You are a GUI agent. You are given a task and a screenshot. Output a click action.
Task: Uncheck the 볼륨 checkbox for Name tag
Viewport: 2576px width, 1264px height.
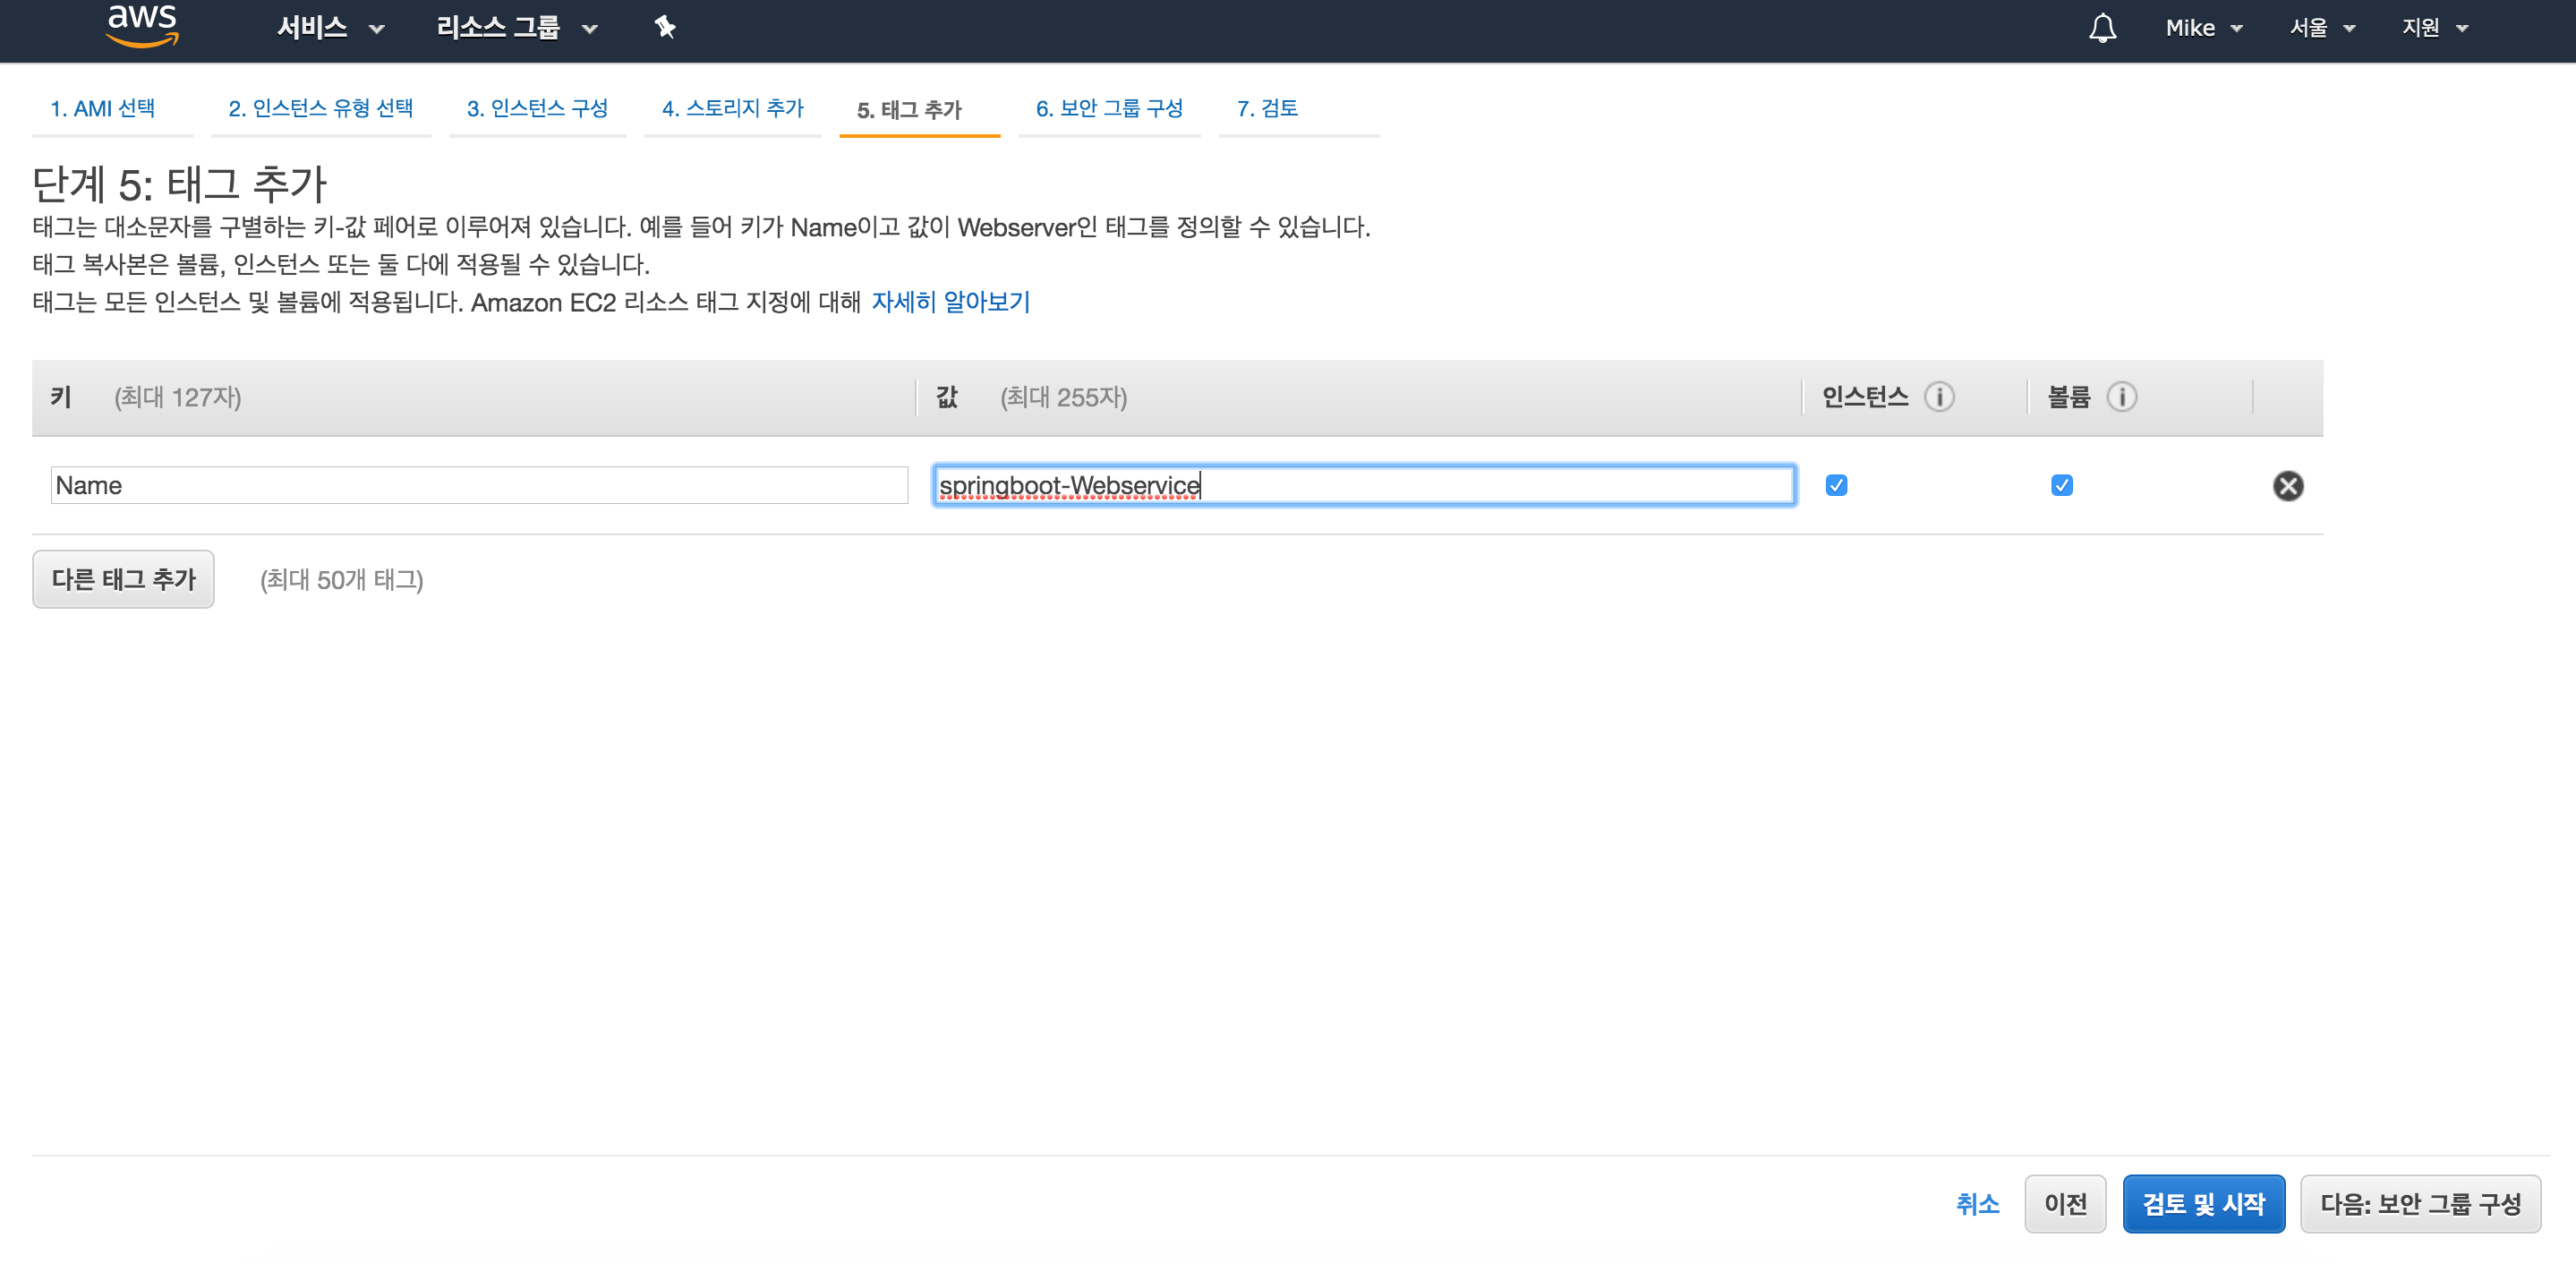(x=2062, y=486)
